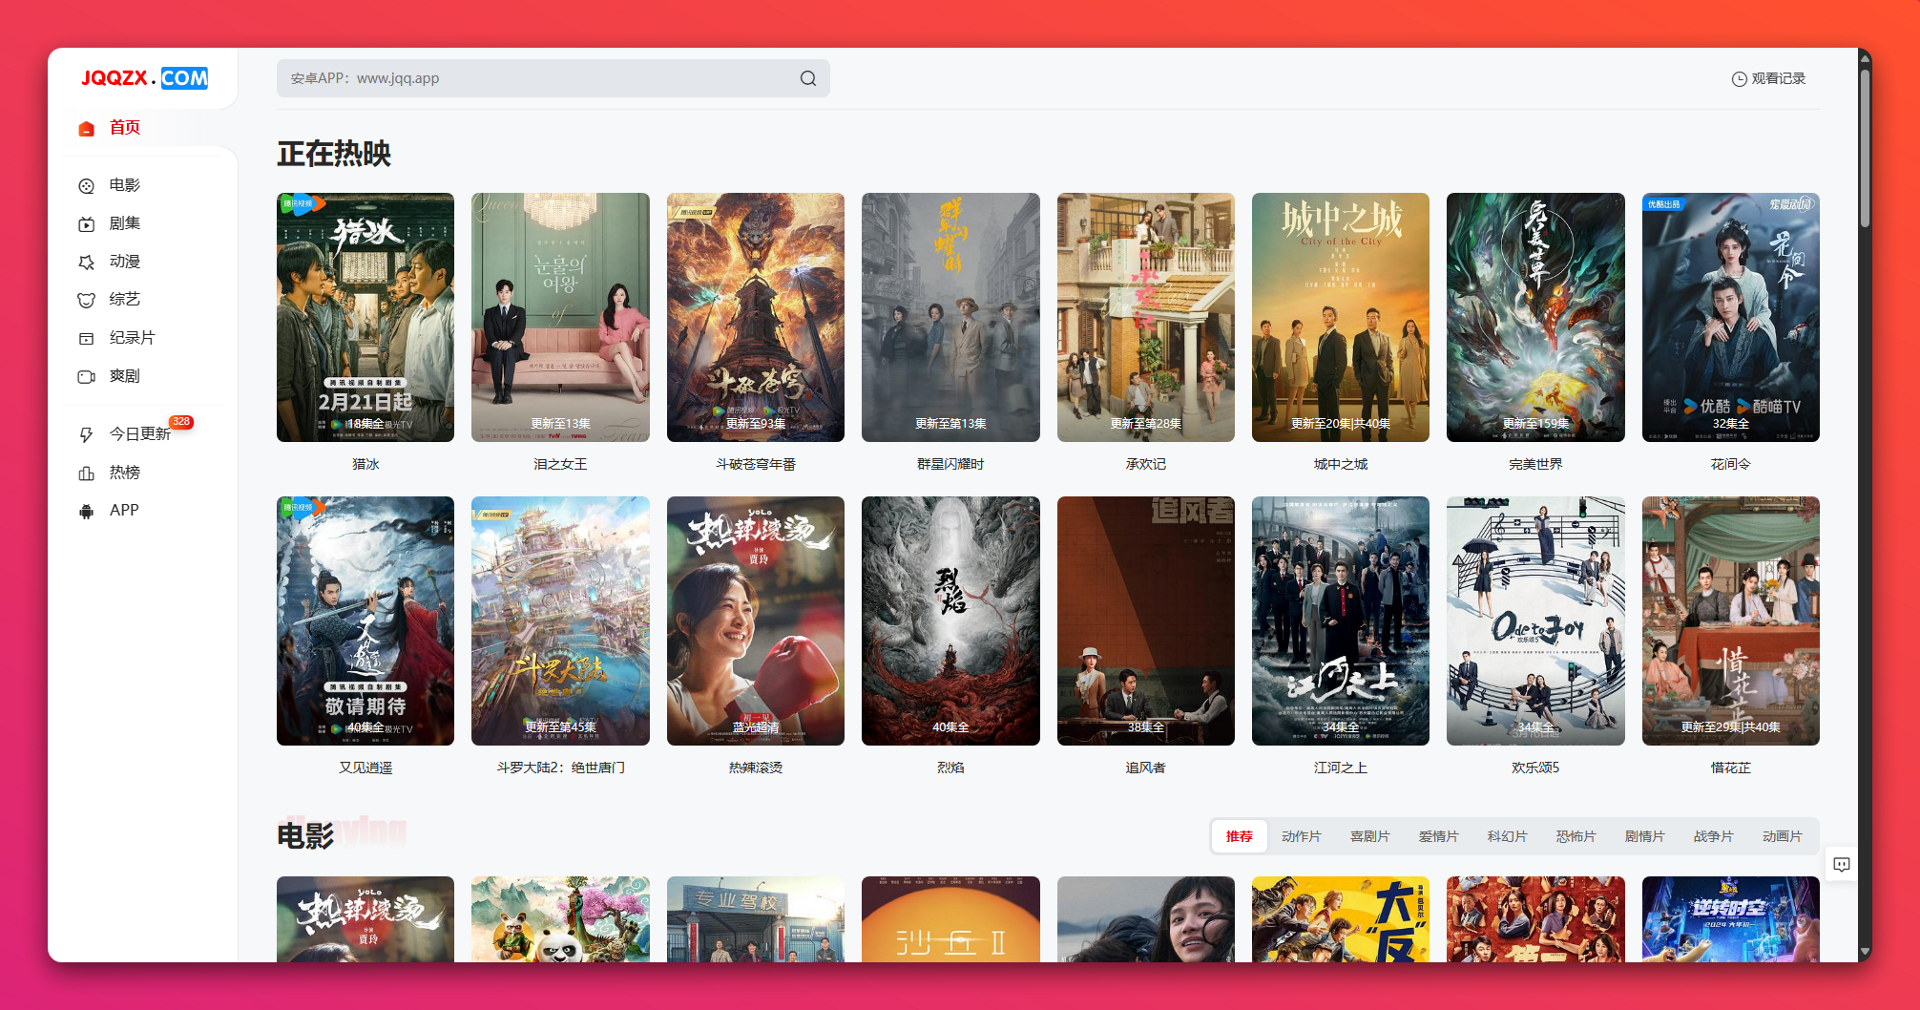This screenshot has width=1920, height=1010.
Task: Switch to the 动画片 animation tab
Action: (x=1781, y=836)
